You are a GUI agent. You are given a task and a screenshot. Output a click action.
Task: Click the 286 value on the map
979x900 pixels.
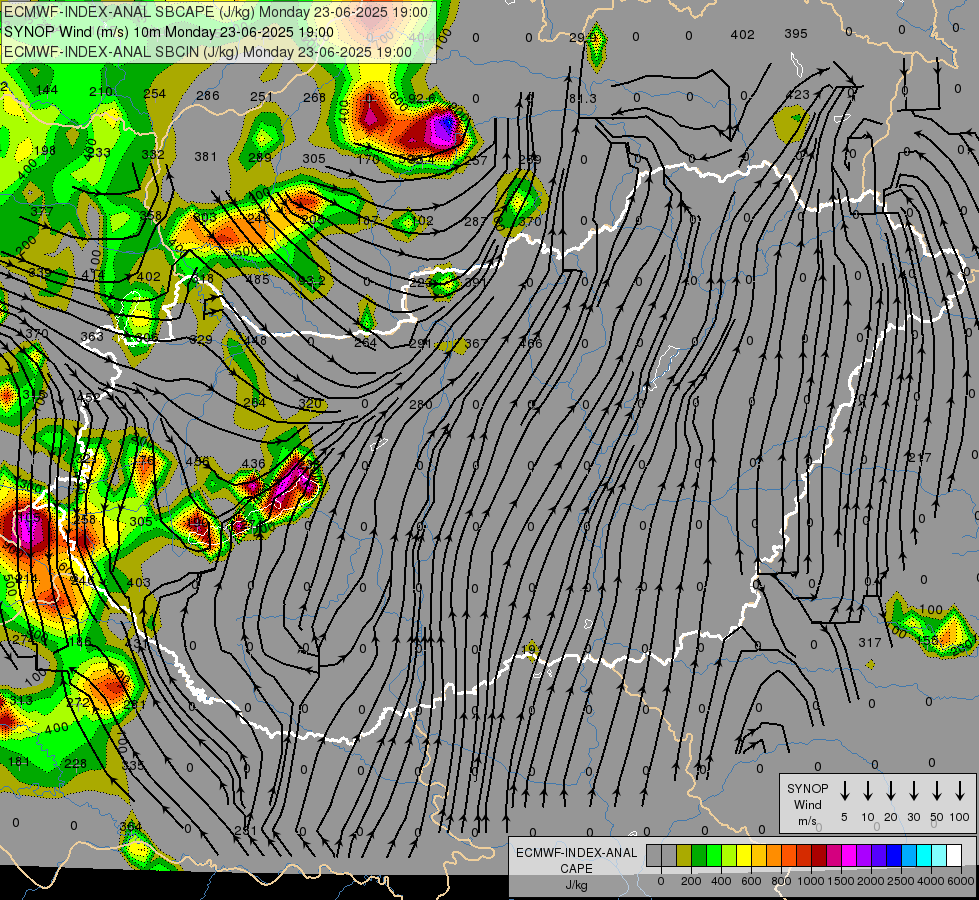coord(208,96)
